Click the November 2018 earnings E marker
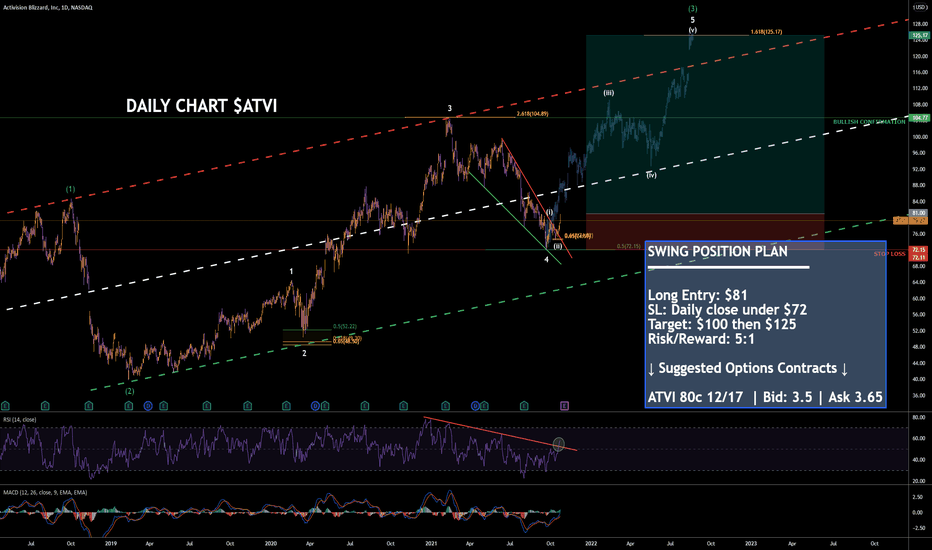Image resolution: width=932 pixels, height=550 pixels. pos(89,406)
